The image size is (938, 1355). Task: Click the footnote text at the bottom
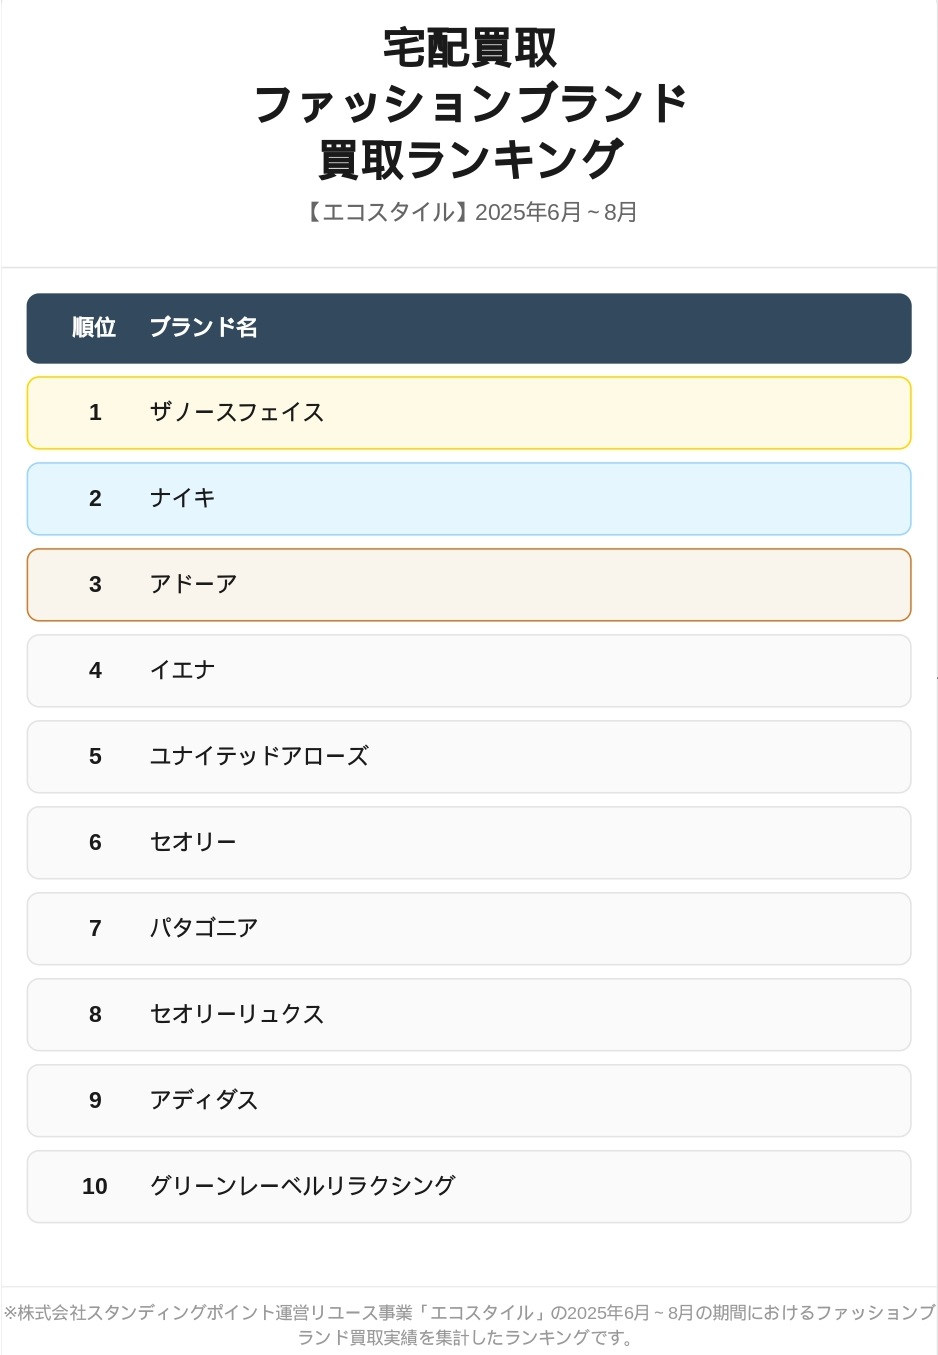pyautogui.click(x=469, y=1324)
